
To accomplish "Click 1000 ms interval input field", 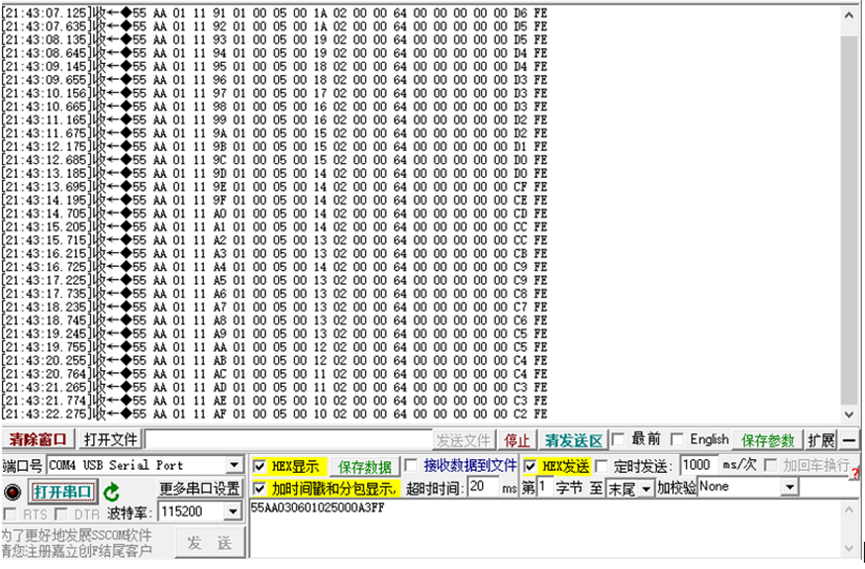I will [x=699, y=465].
